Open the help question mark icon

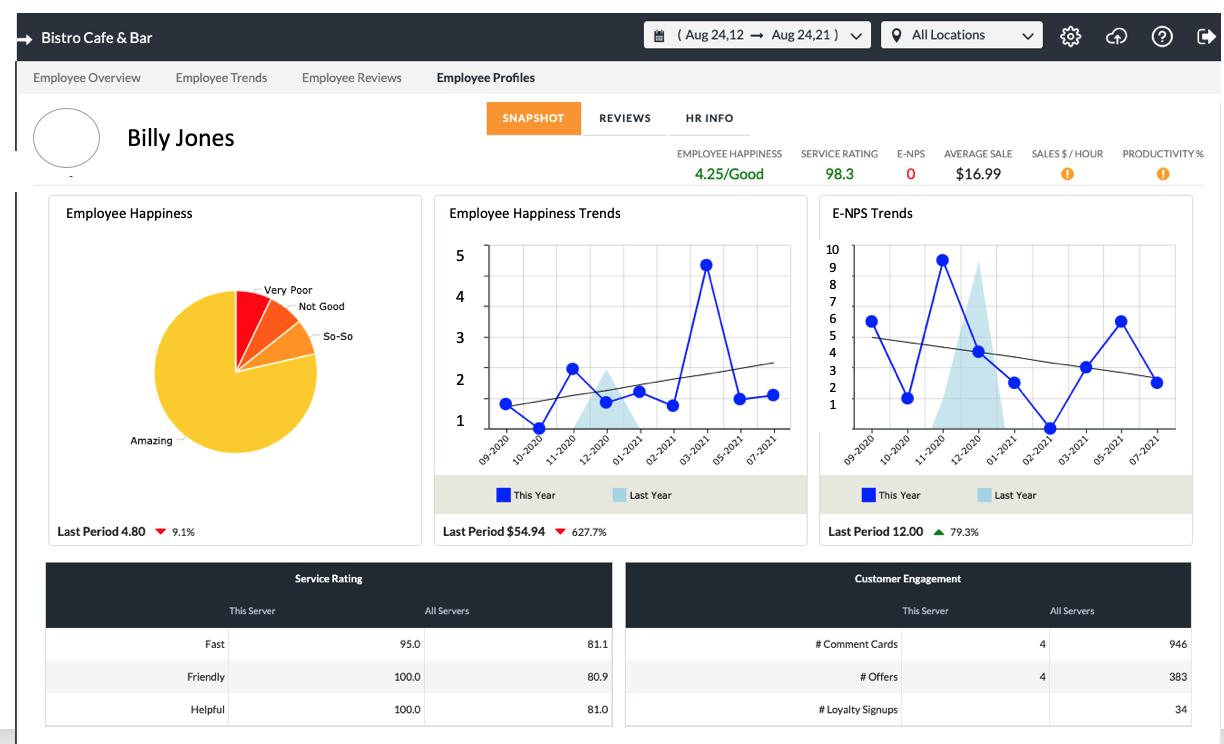pos(1161,36)
